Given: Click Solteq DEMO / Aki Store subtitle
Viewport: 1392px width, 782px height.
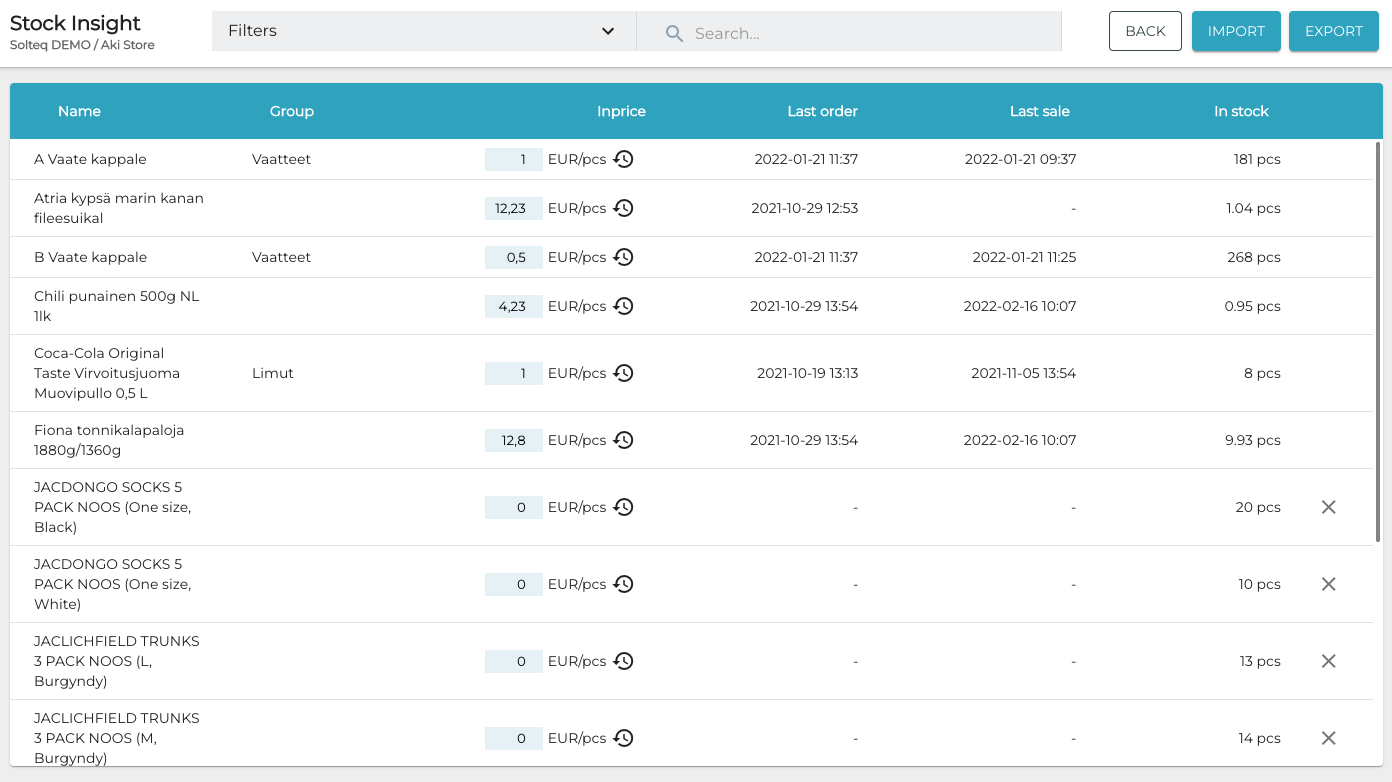Looking at the screenshot, I should click(x=82, y=45).
